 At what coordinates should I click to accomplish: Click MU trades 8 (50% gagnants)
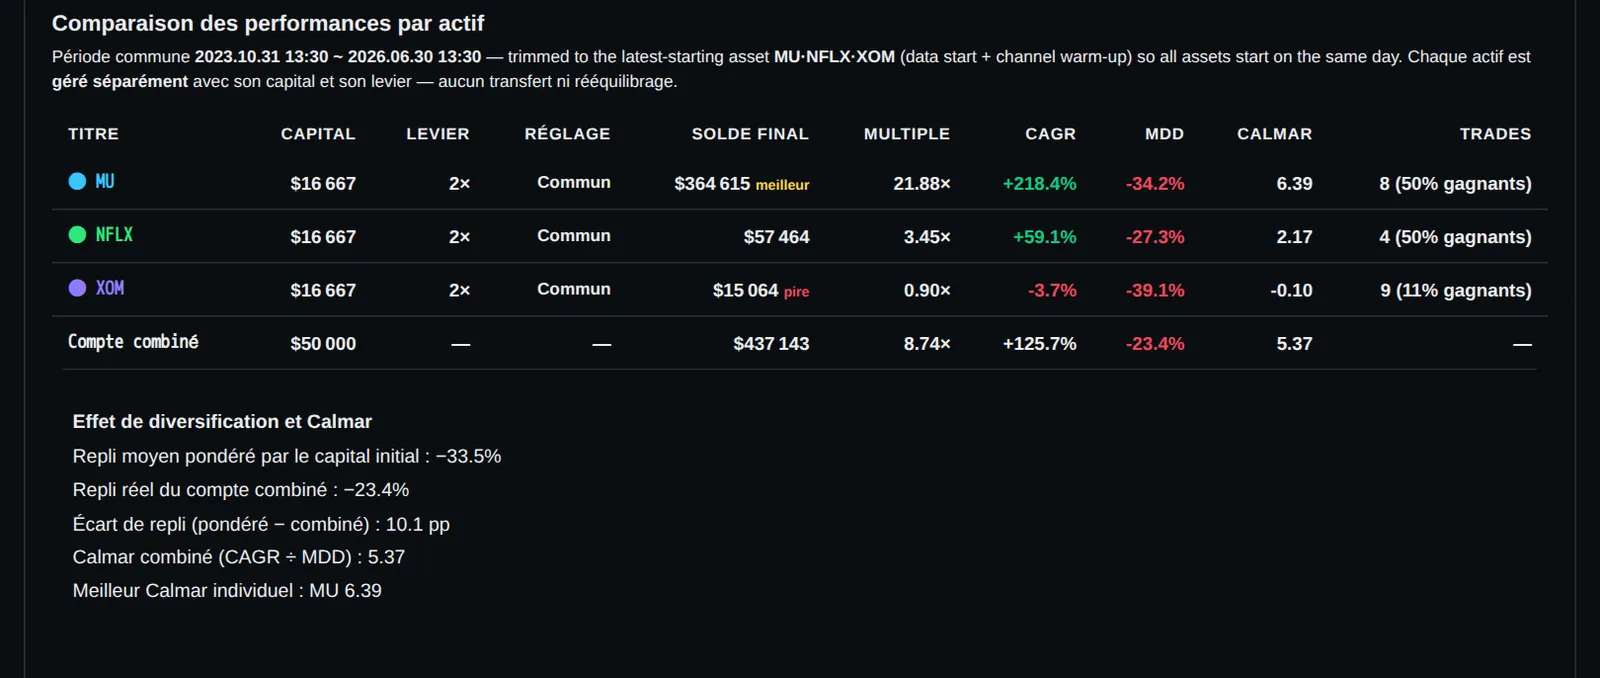[1455, 183]
